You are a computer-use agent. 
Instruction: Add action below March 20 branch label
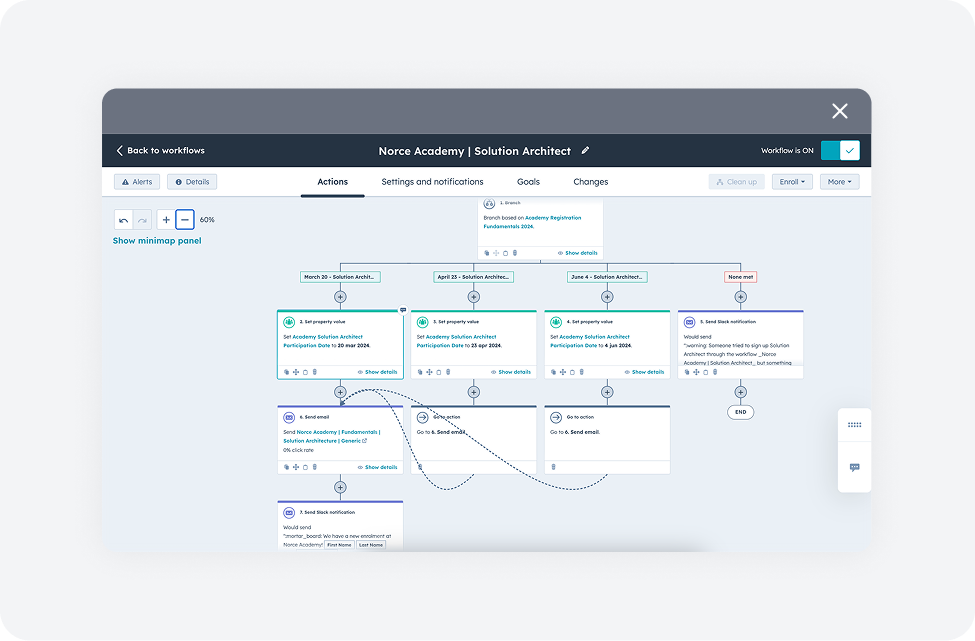(340, 297)
